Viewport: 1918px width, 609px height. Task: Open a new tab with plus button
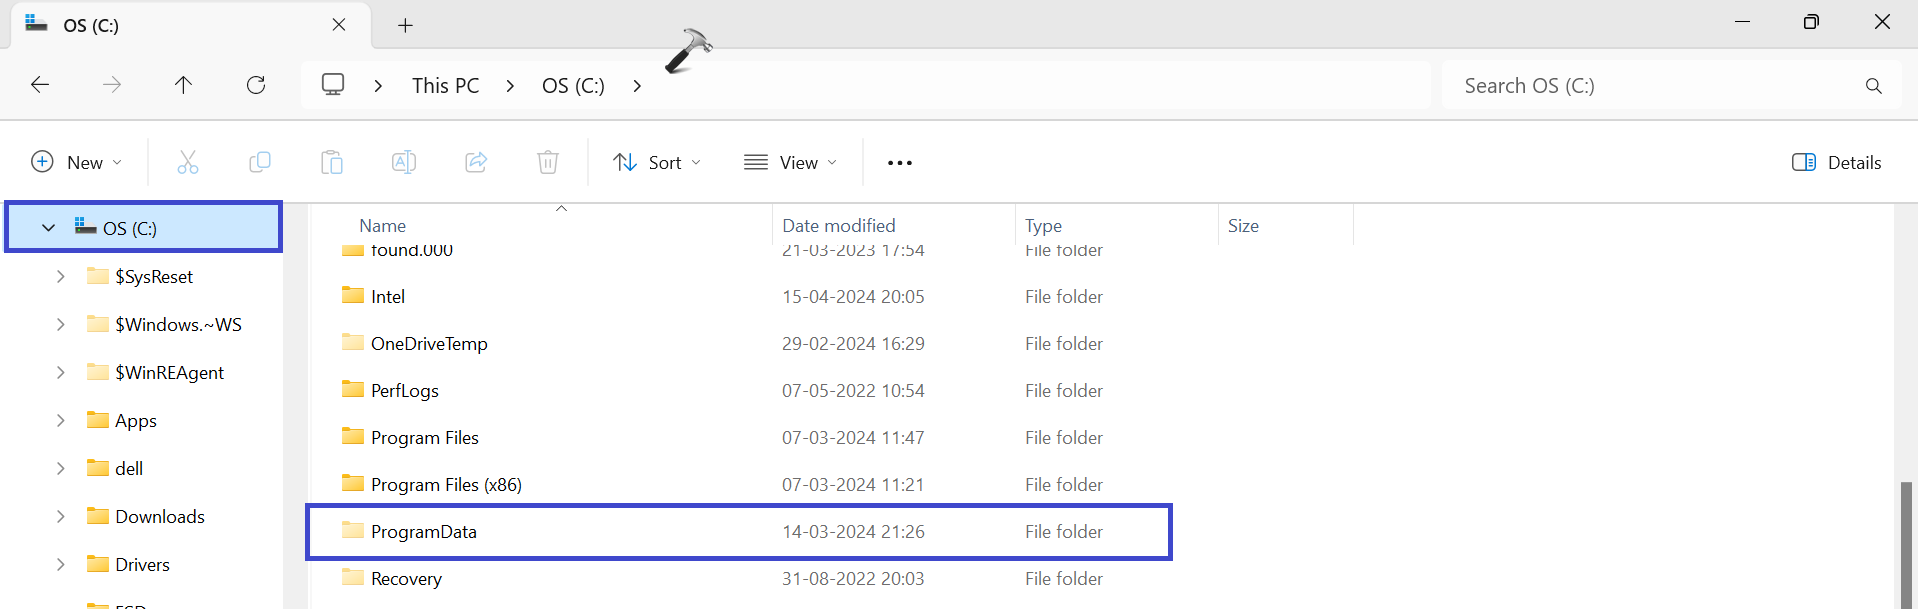[x=405, y=25]
